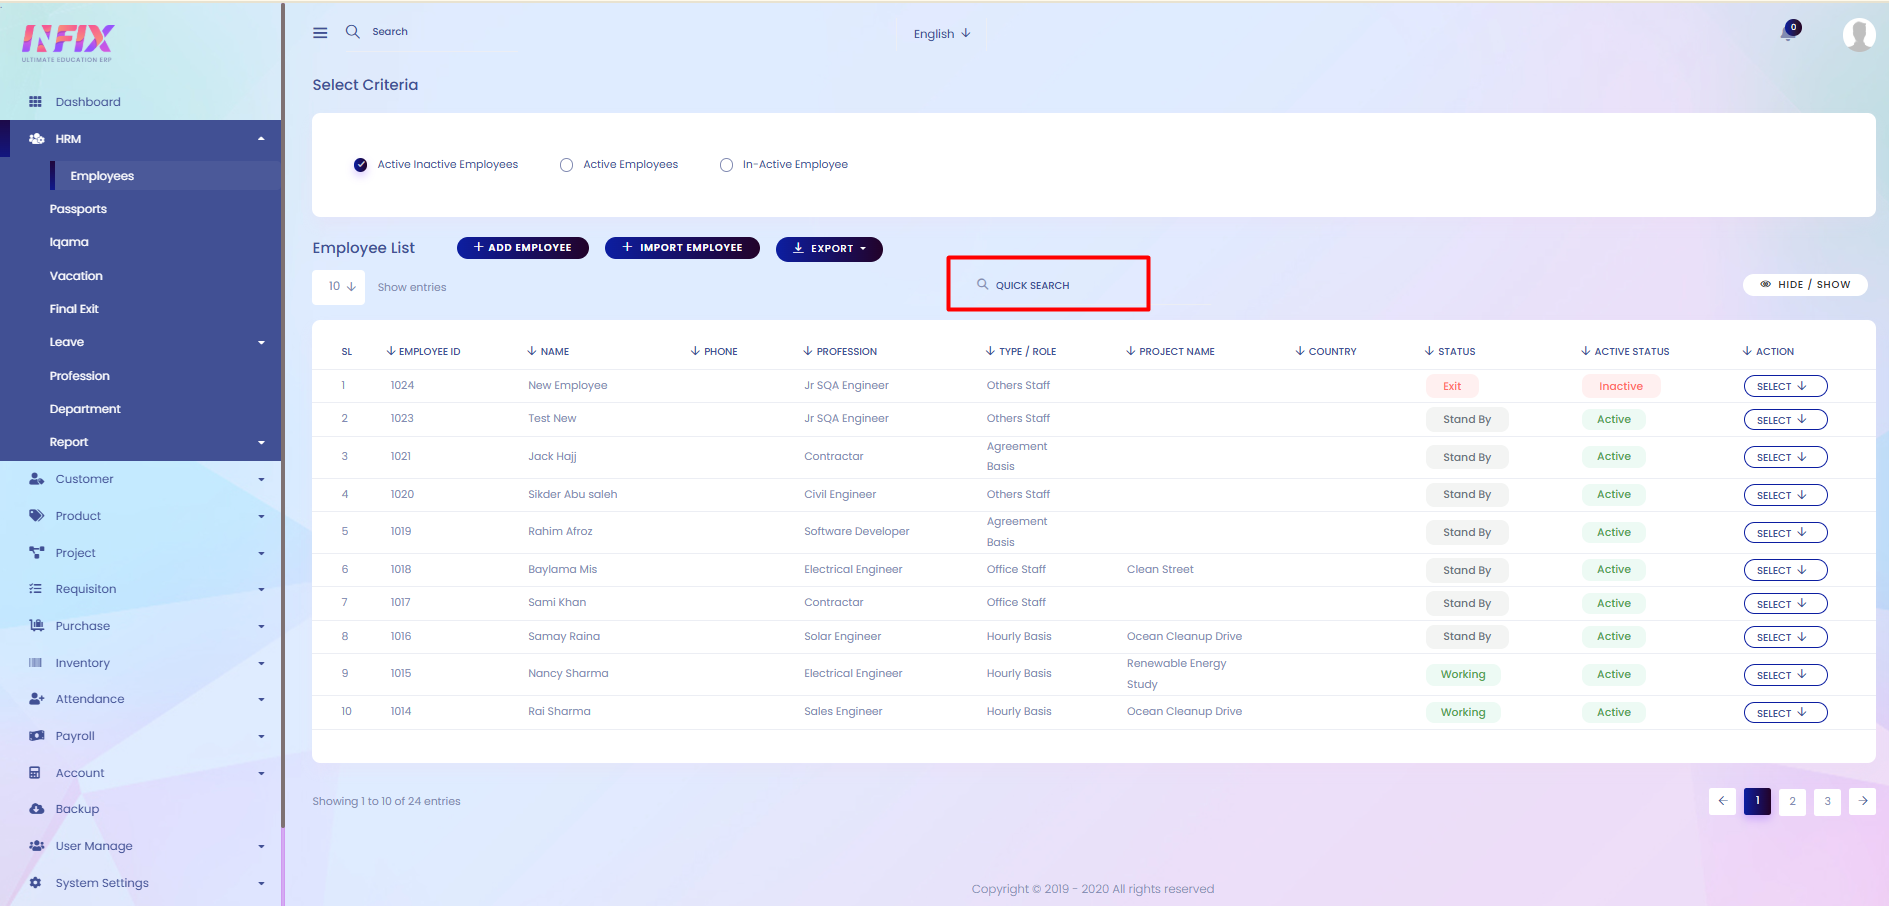The image size is (1889, 906).
Task: Click the Attendance user icon
Action: (36, 699)
